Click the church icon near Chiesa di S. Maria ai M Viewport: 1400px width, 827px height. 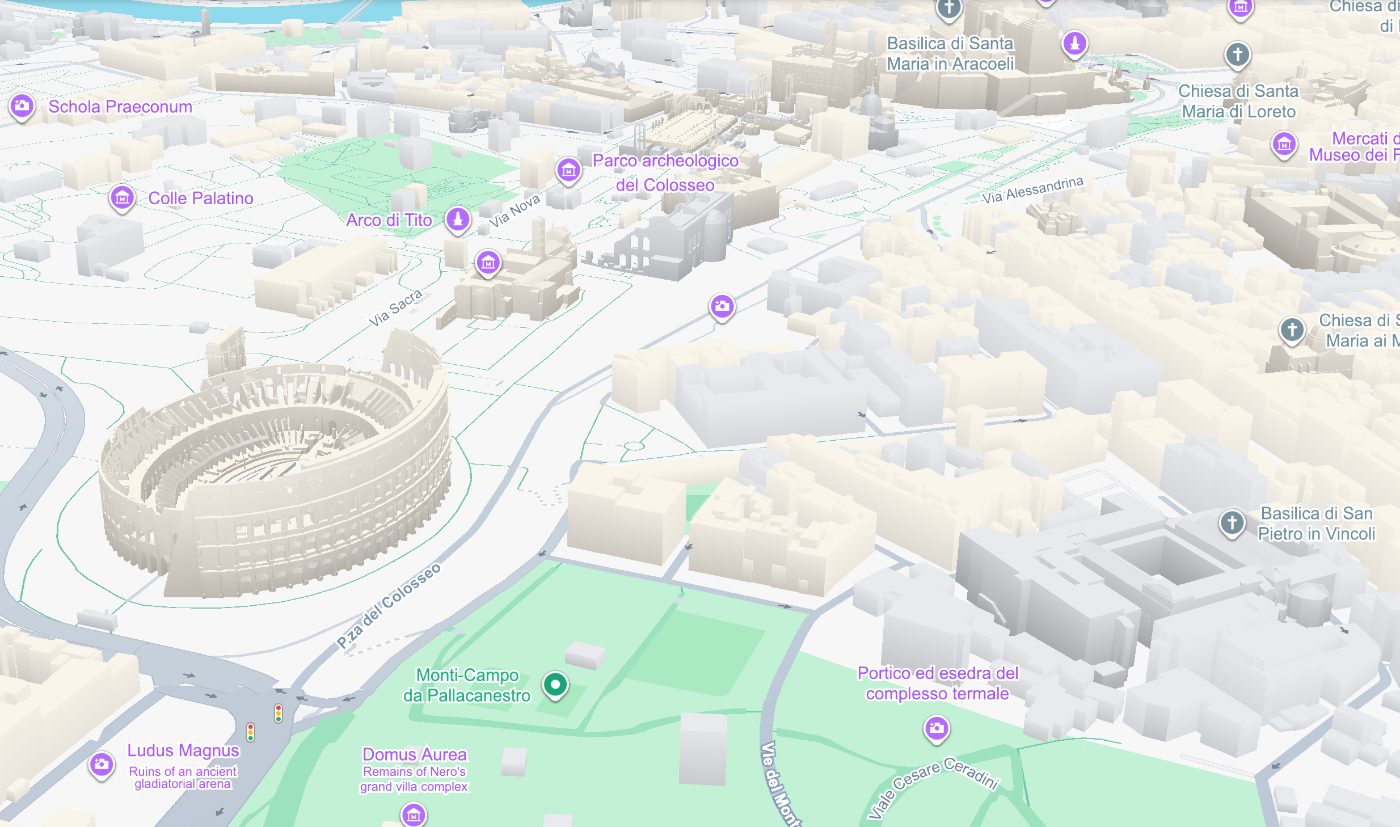point(1292,329)
